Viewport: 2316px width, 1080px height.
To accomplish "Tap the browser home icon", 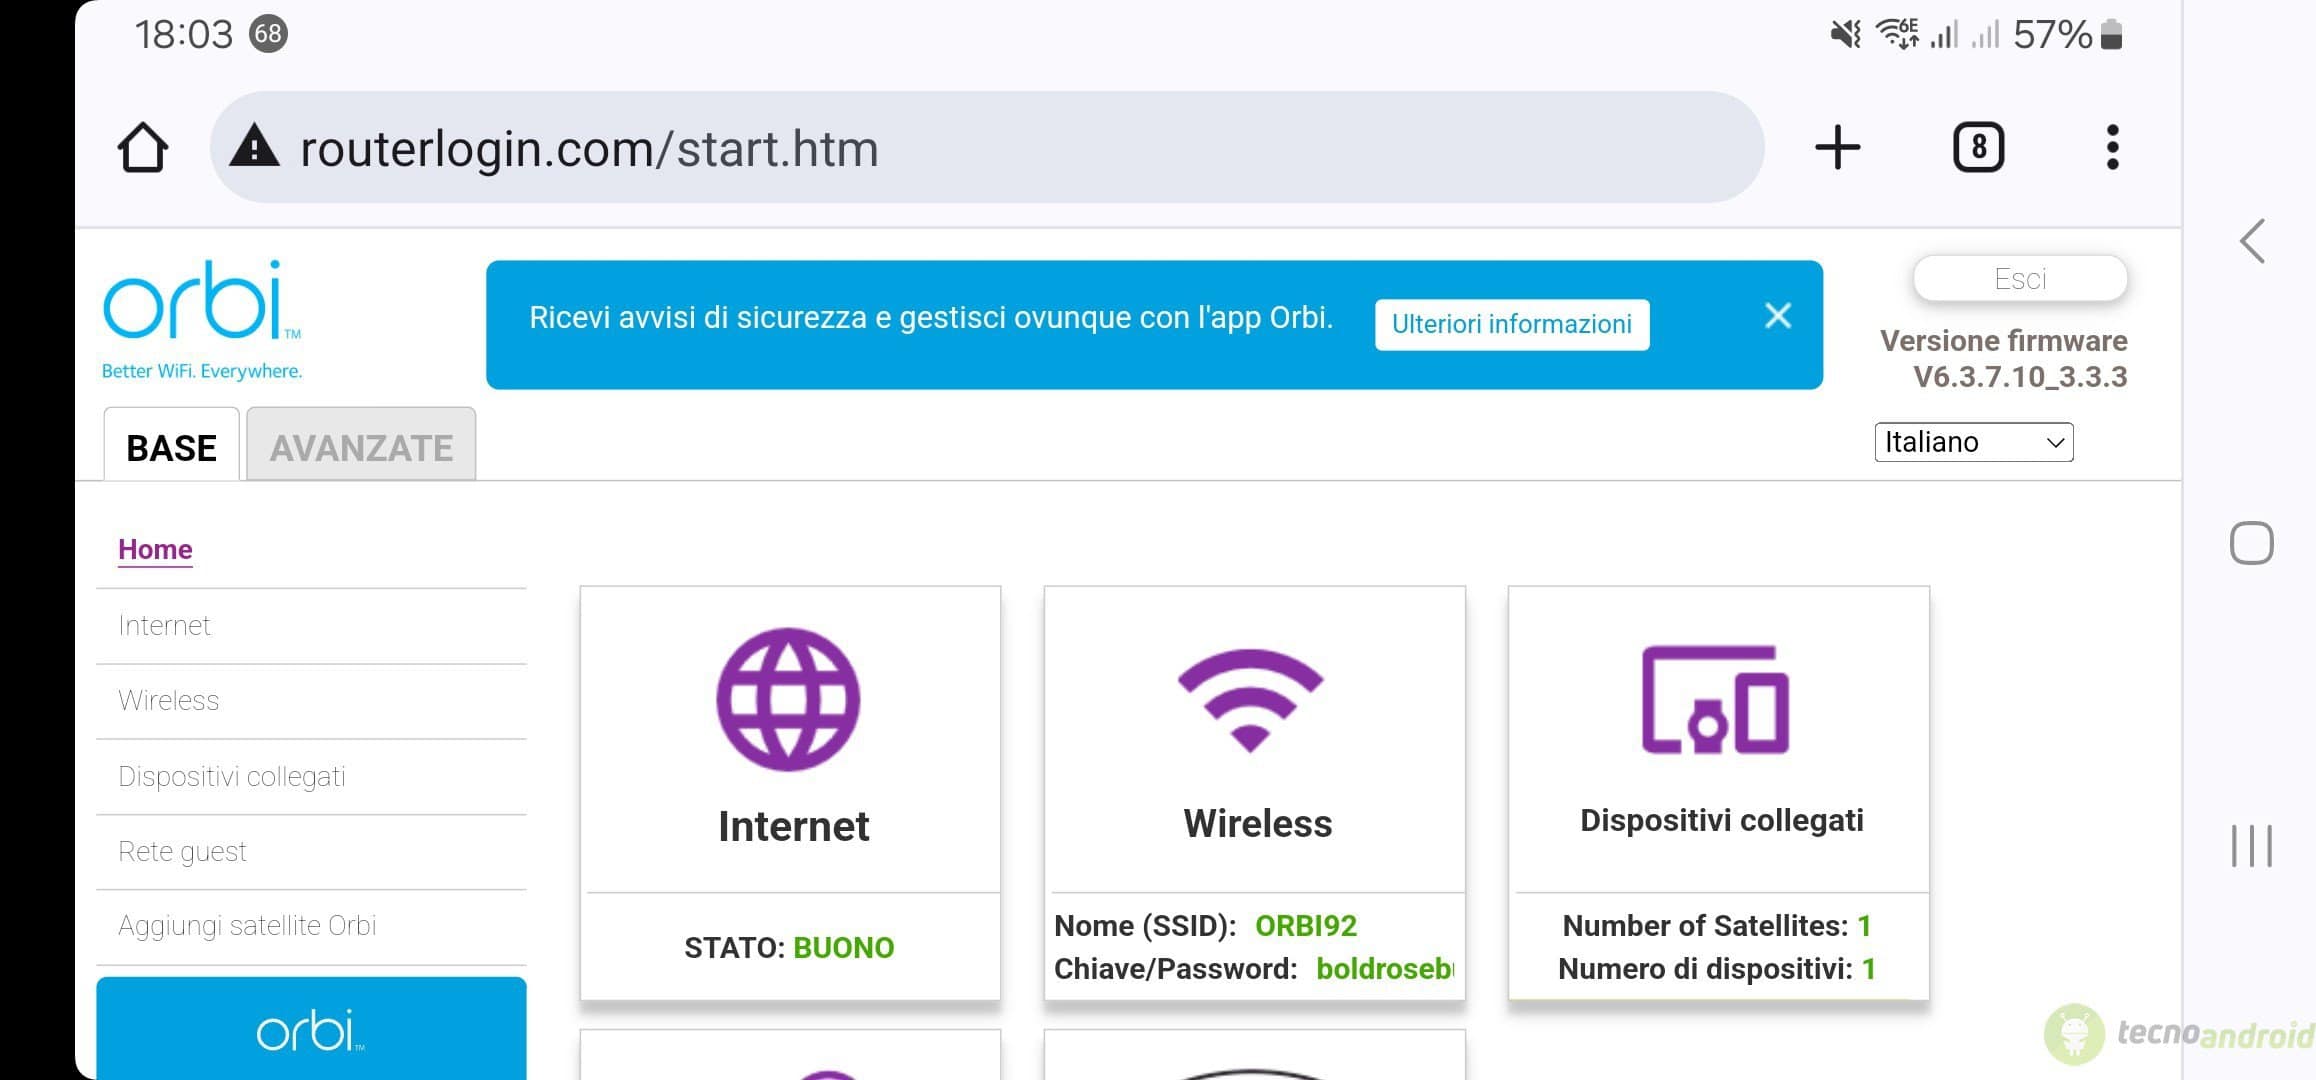I will click(142, 148).
